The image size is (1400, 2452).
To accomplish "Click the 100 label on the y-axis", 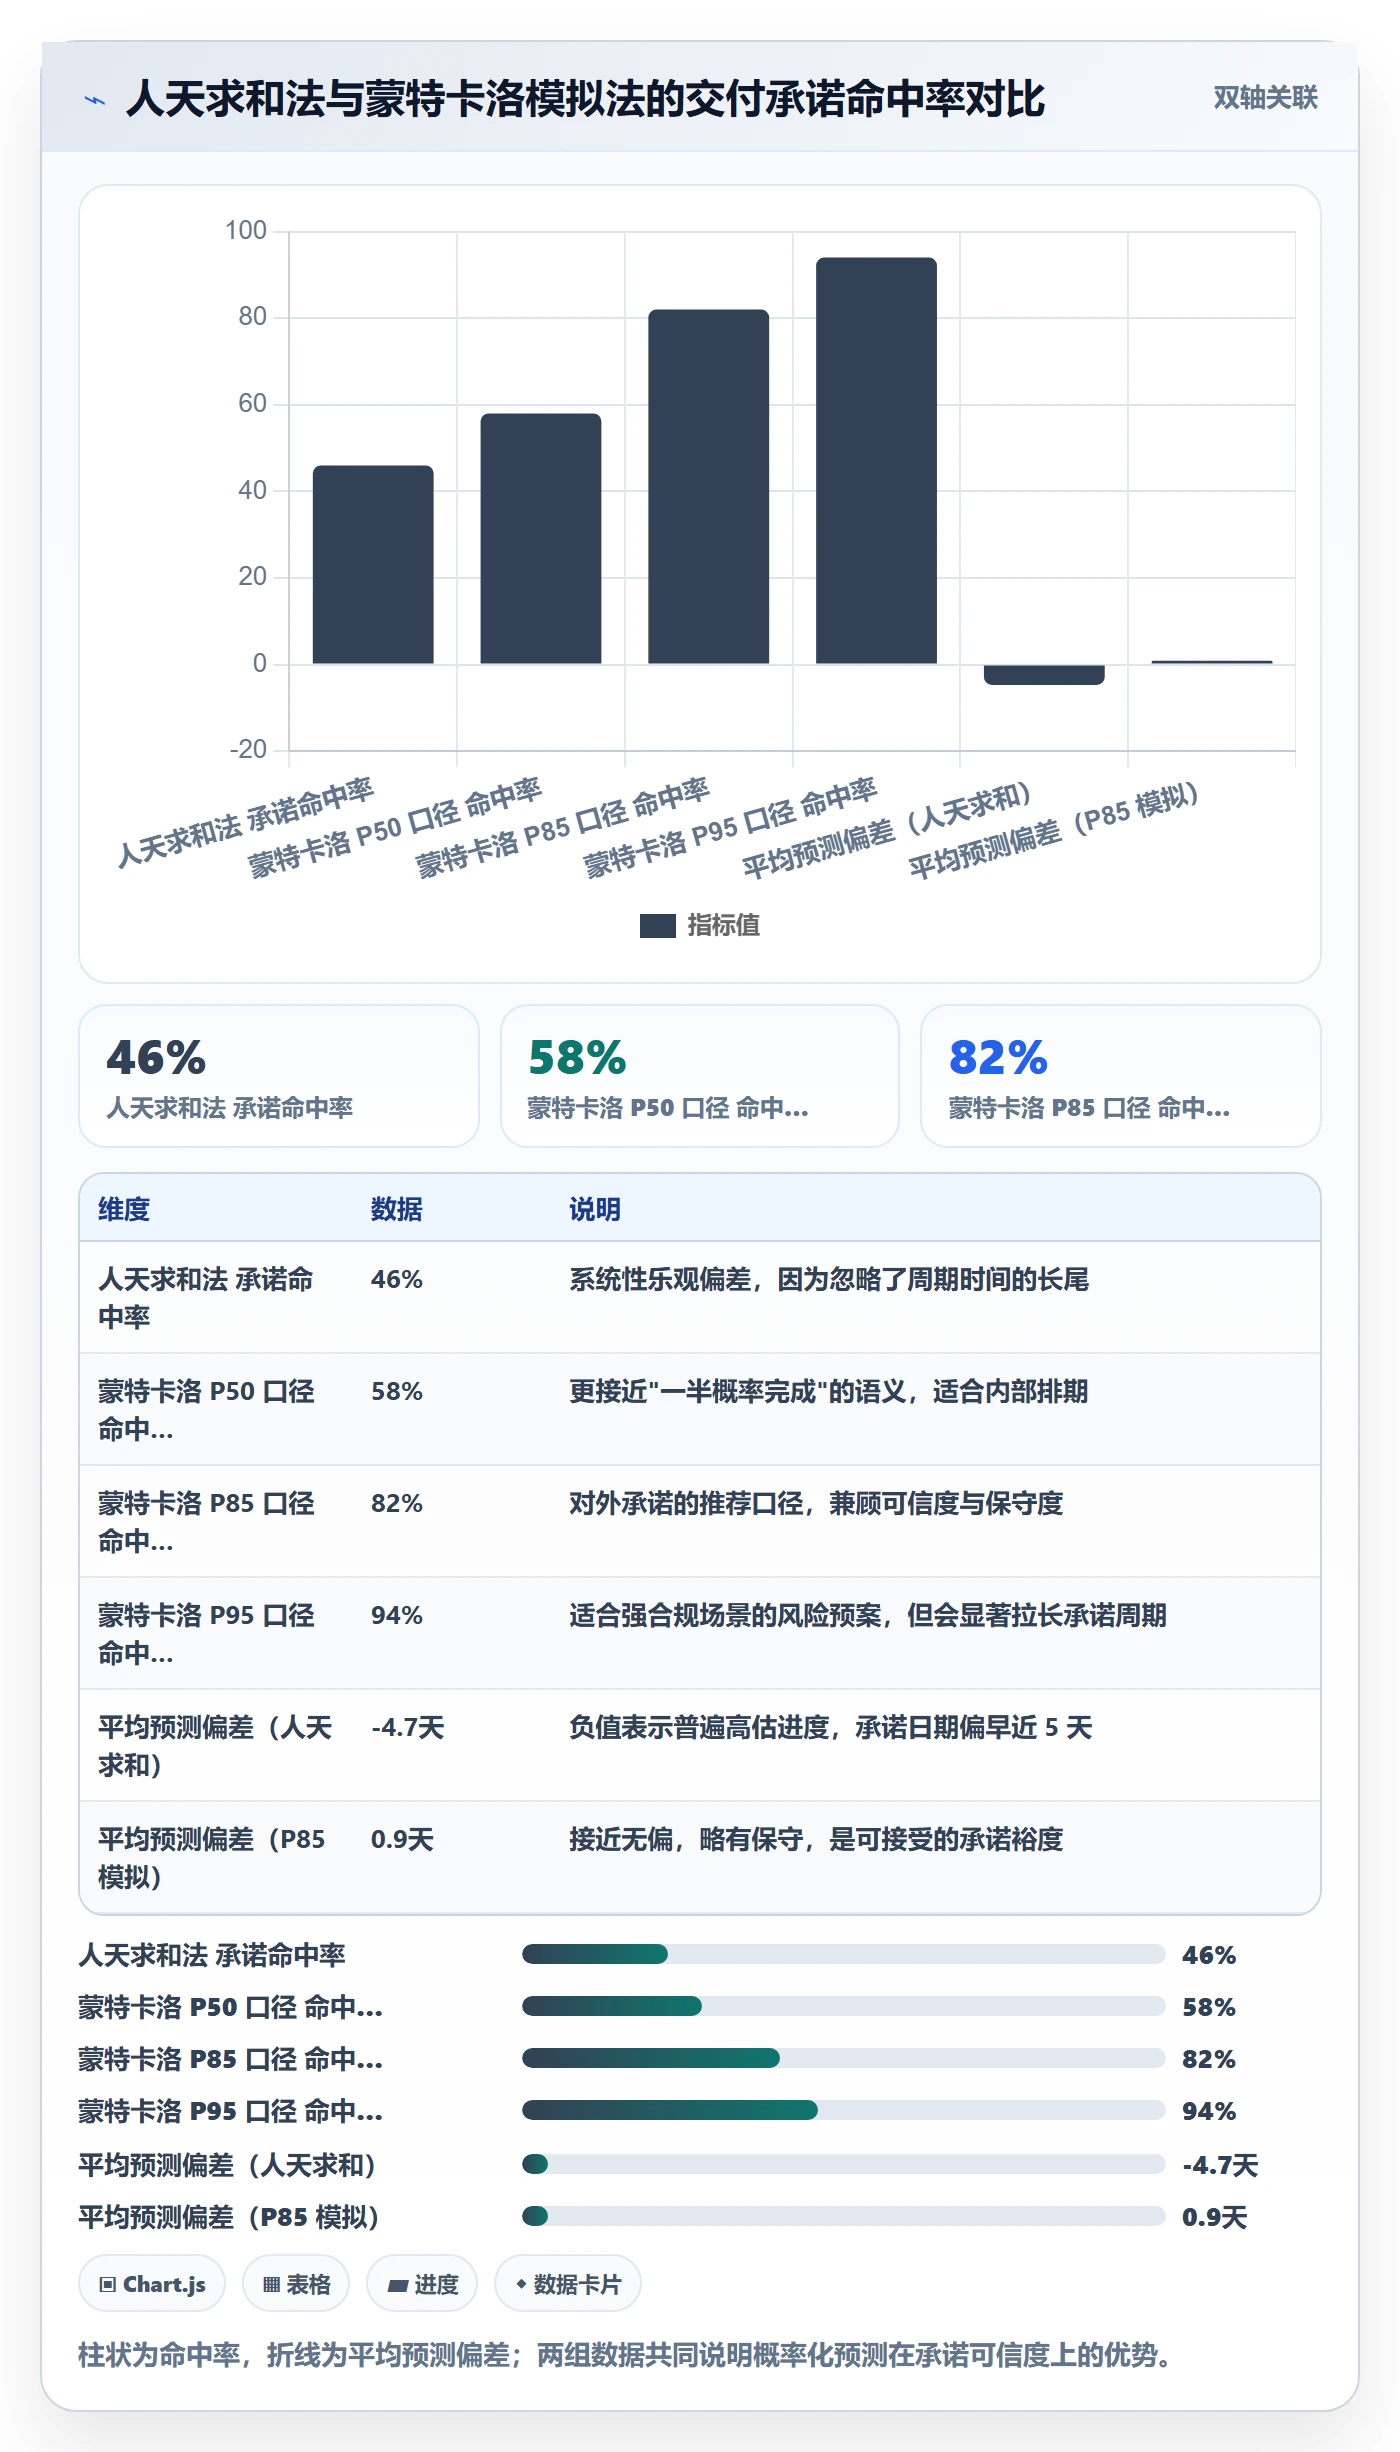I will 246,231.
